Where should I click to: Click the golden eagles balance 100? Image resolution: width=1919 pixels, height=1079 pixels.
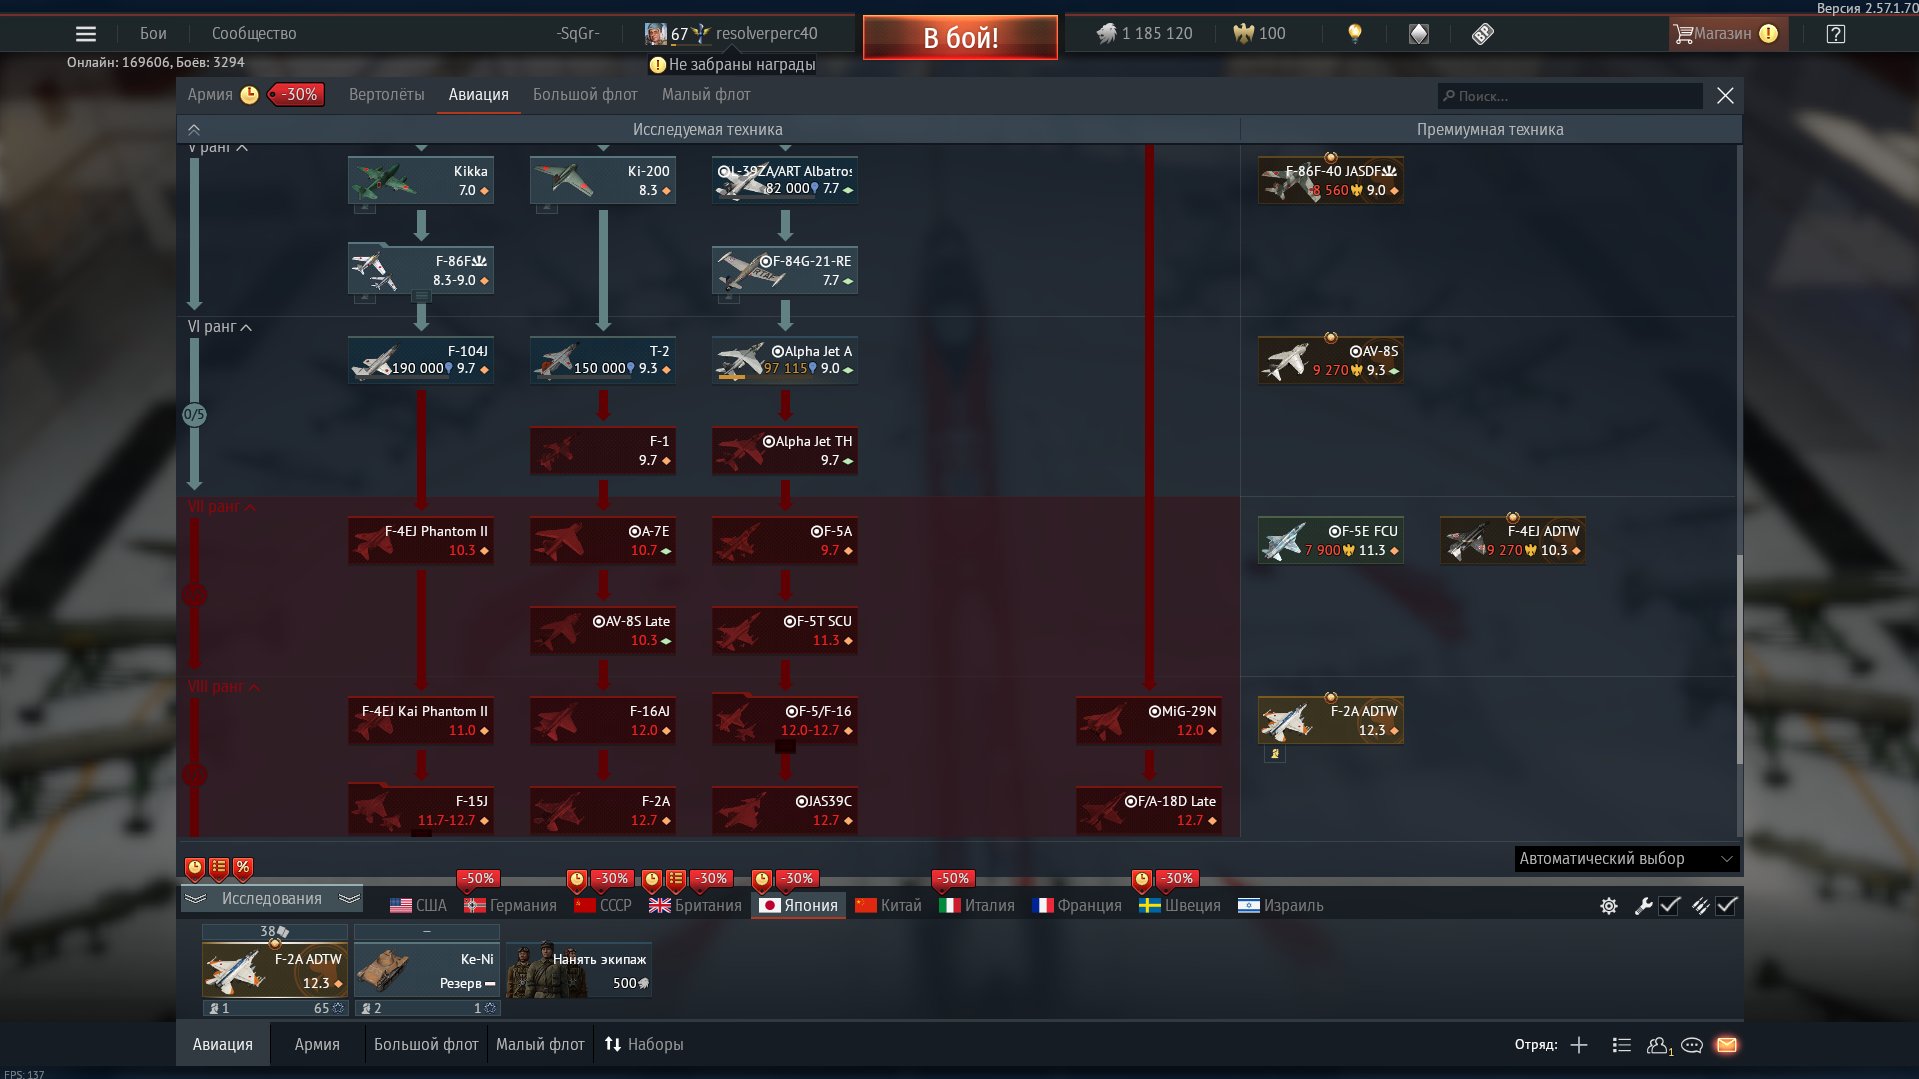(x=1259, y=34)
